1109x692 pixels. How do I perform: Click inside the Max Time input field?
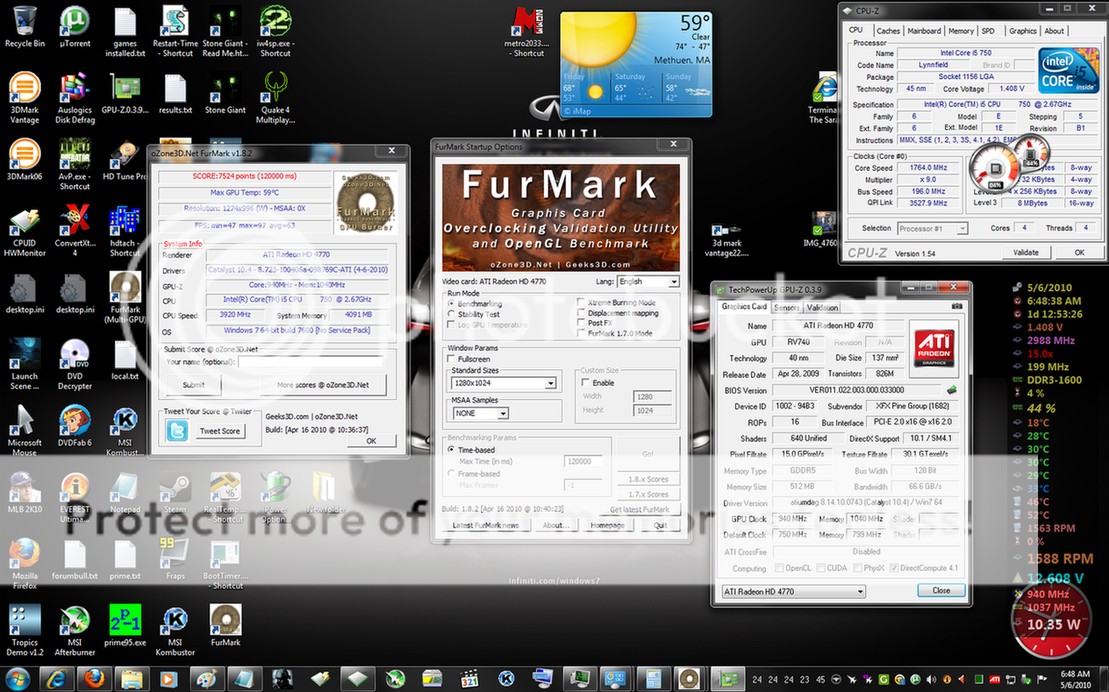pyautogui.click(x=583, y=461)
